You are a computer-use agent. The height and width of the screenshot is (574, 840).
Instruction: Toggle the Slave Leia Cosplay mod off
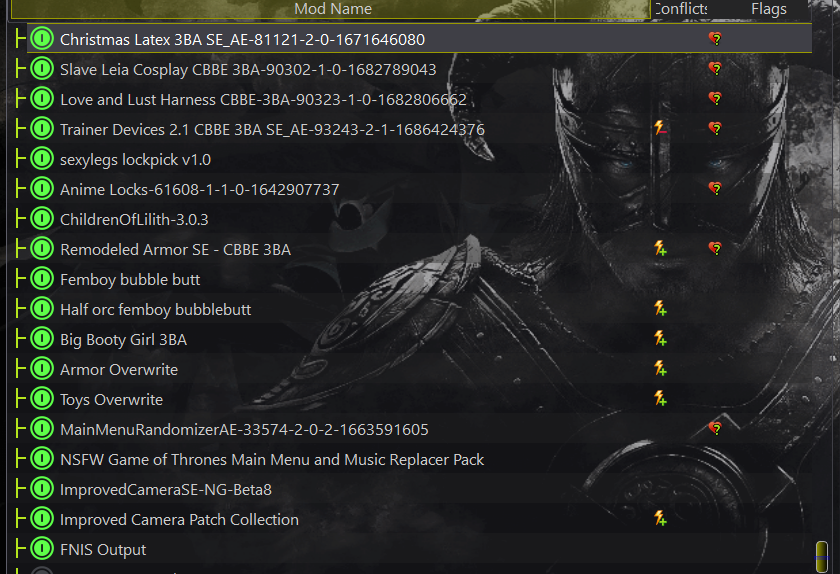(x=42, y=69)
